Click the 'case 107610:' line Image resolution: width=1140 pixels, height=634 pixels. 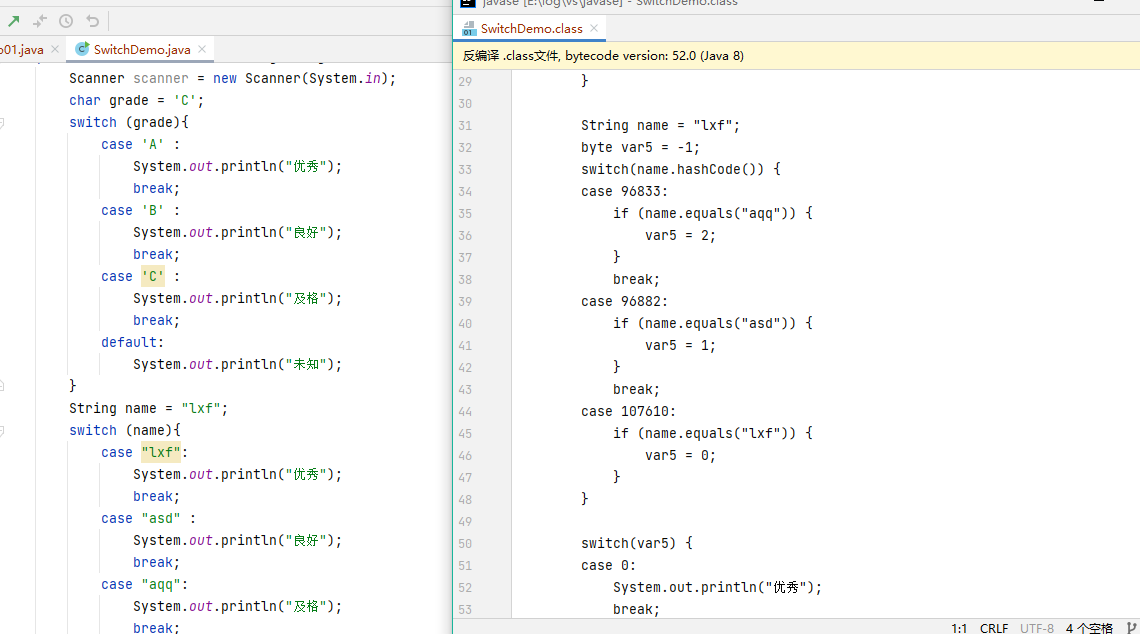(628, 412)
